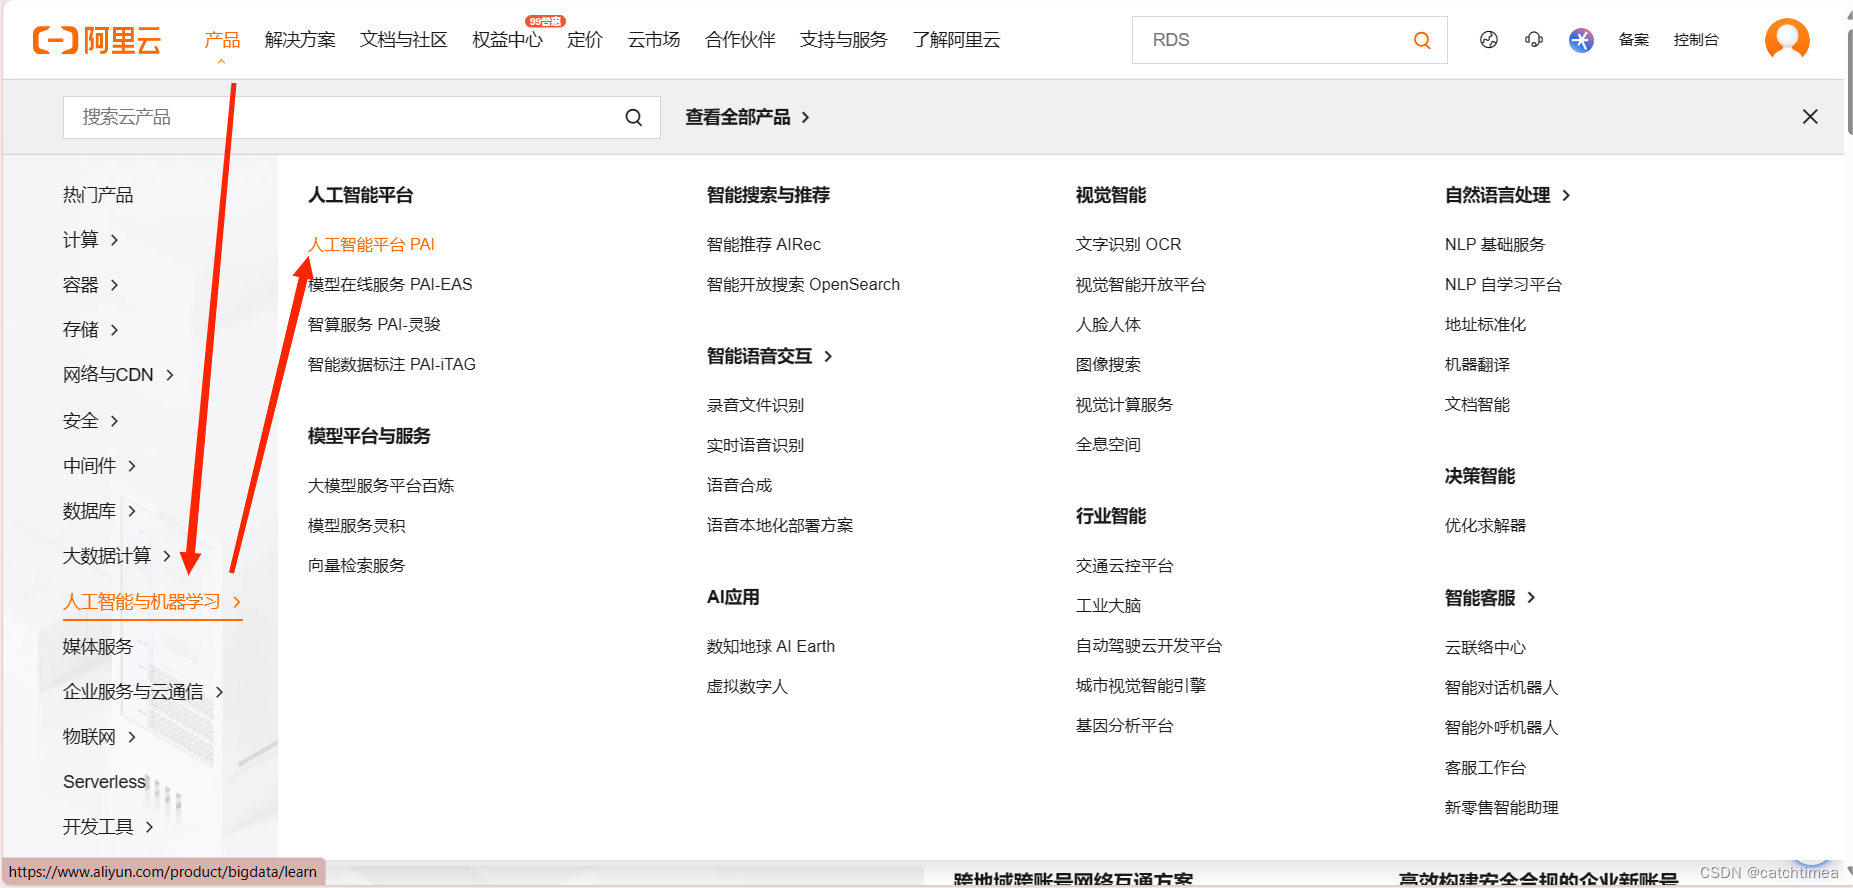
Task: Open 产品 in the top navigation
Action: tap(222, 40)
